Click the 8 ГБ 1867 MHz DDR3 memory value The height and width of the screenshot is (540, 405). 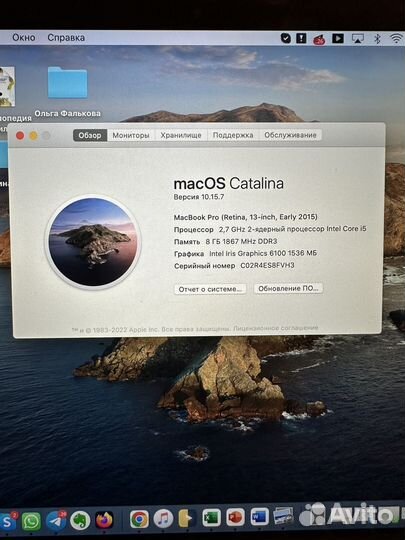click(x=241, y=241)
